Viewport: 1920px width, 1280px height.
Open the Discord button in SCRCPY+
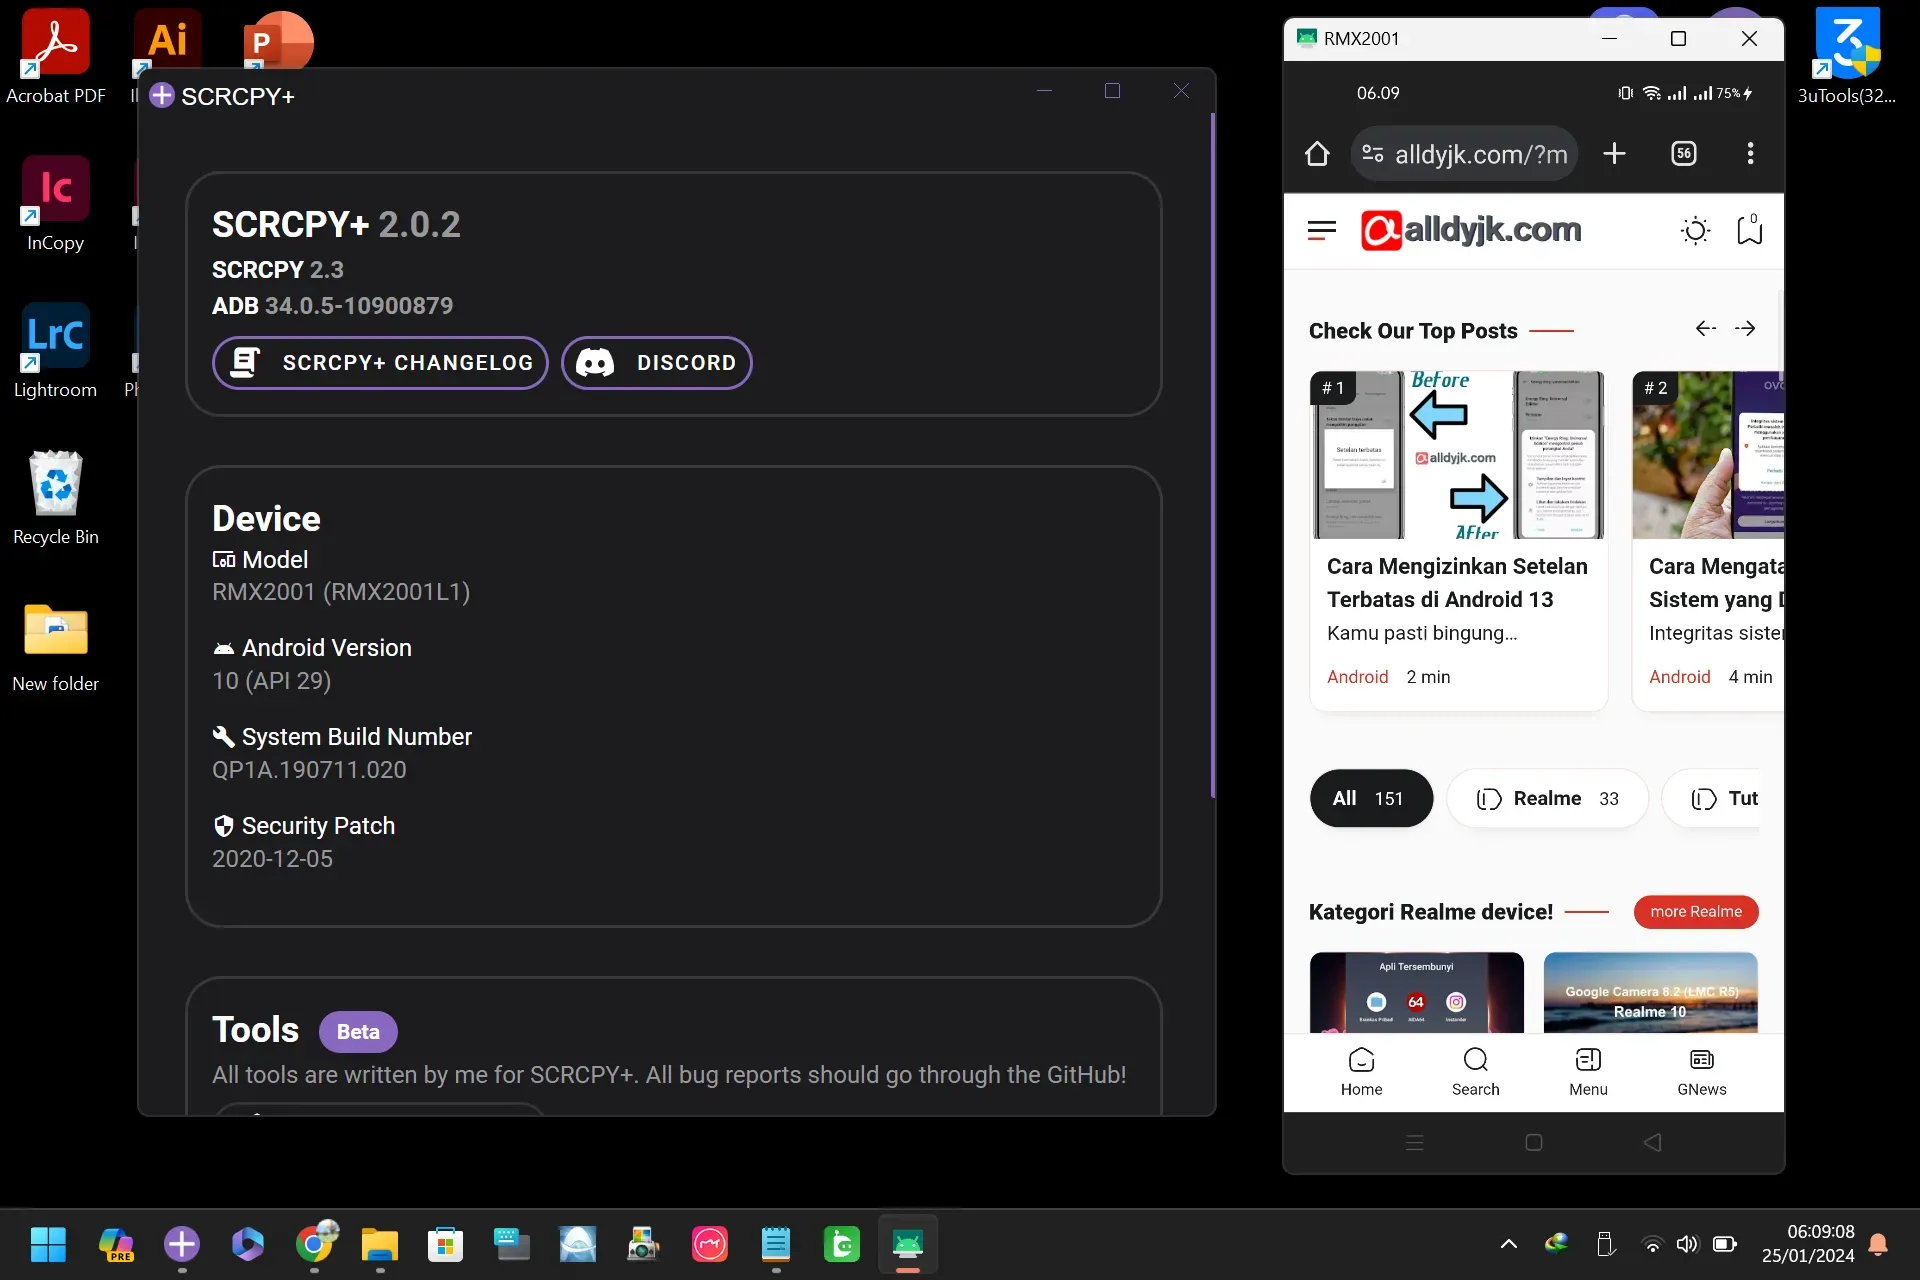[656, 363]
